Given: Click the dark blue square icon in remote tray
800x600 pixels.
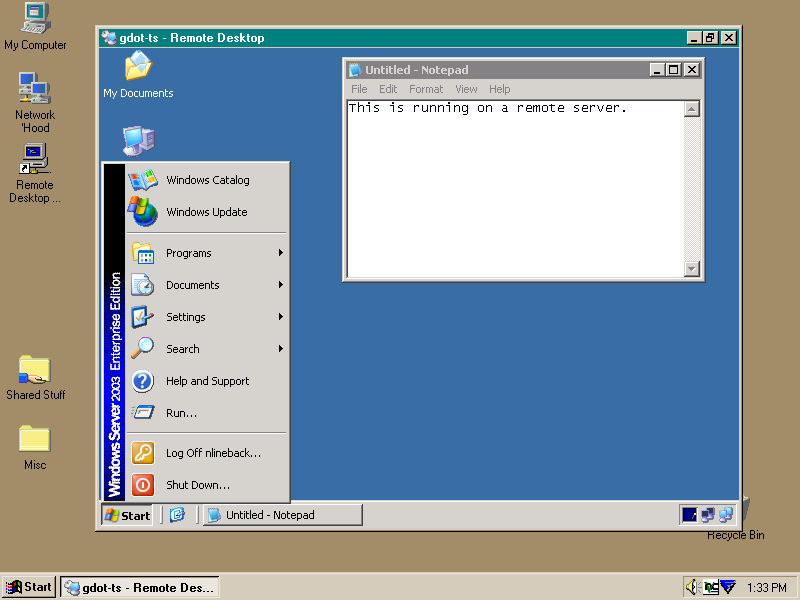Looking at the screenshot, I should [689, 515].
